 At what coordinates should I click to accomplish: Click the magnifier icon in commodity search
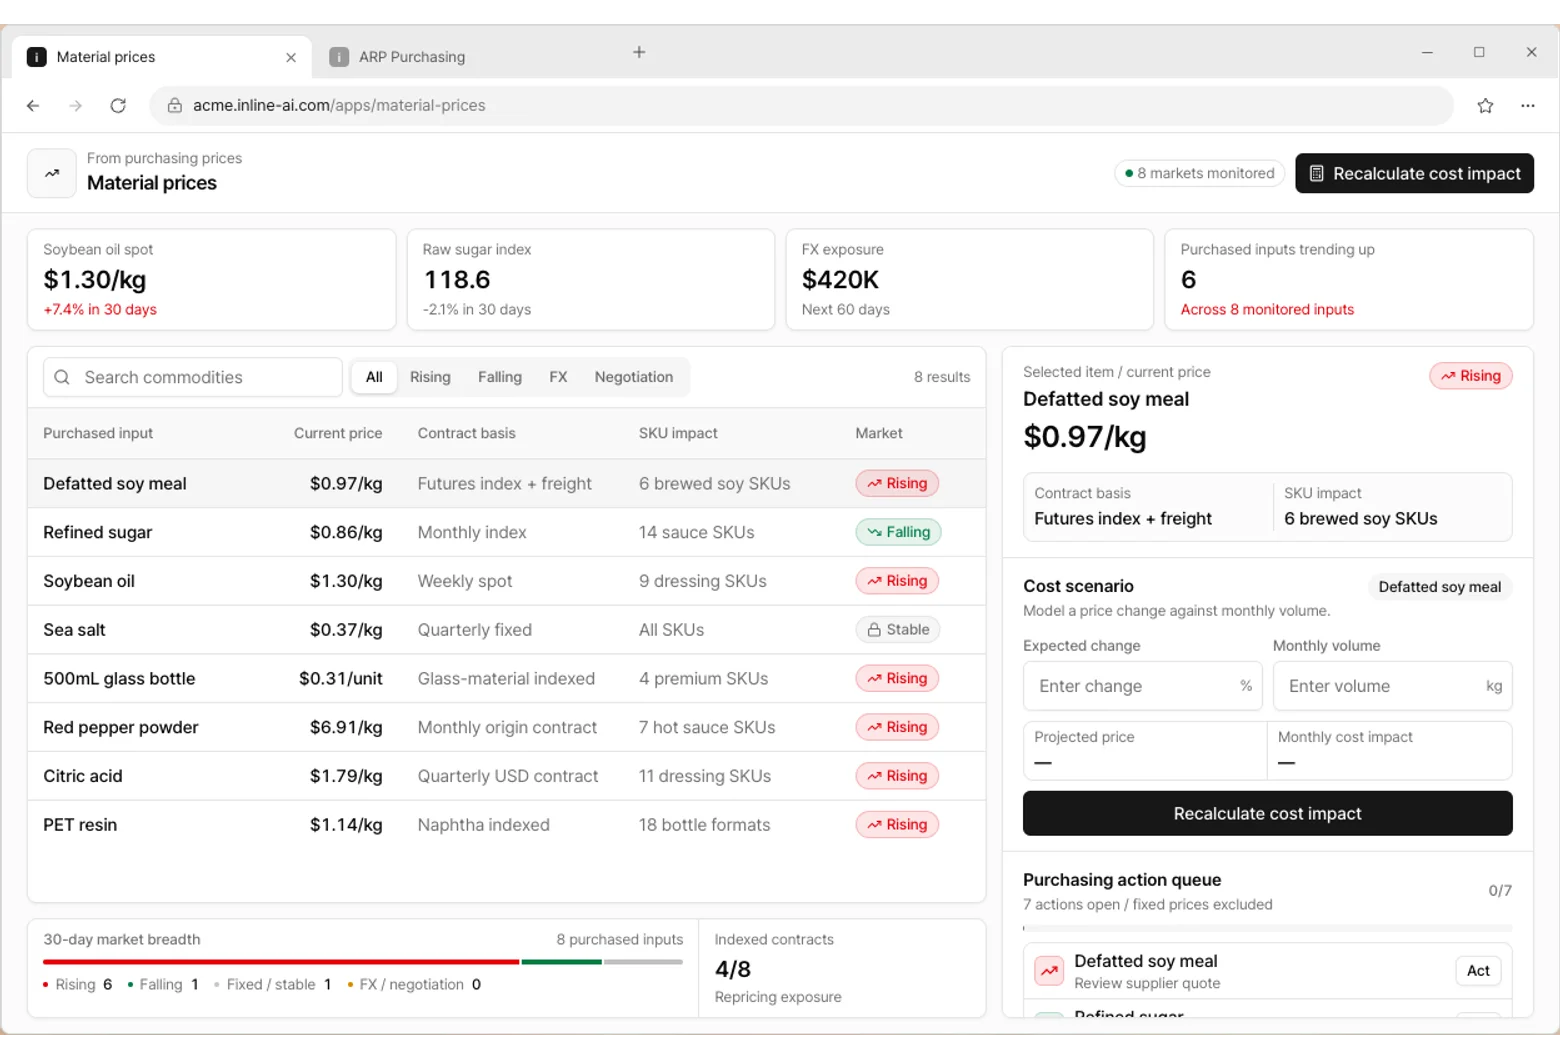[x=62, y=377]
